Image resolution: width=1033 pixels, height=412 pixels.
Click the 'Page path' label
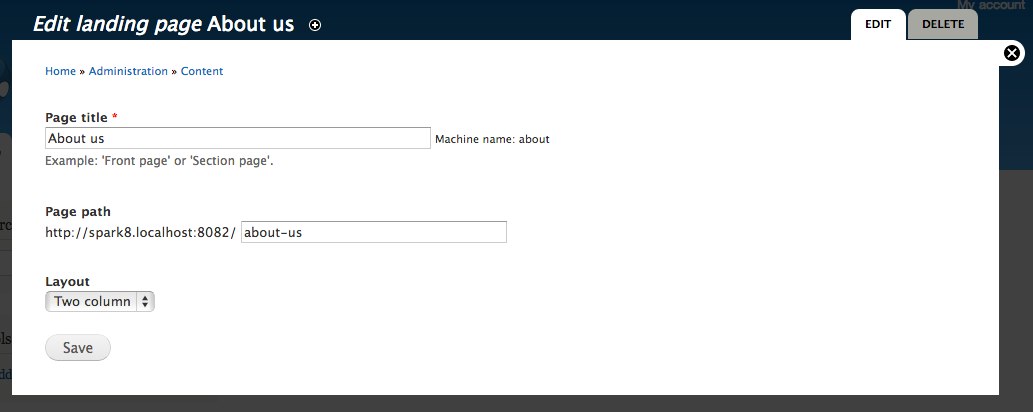[78, 212]
